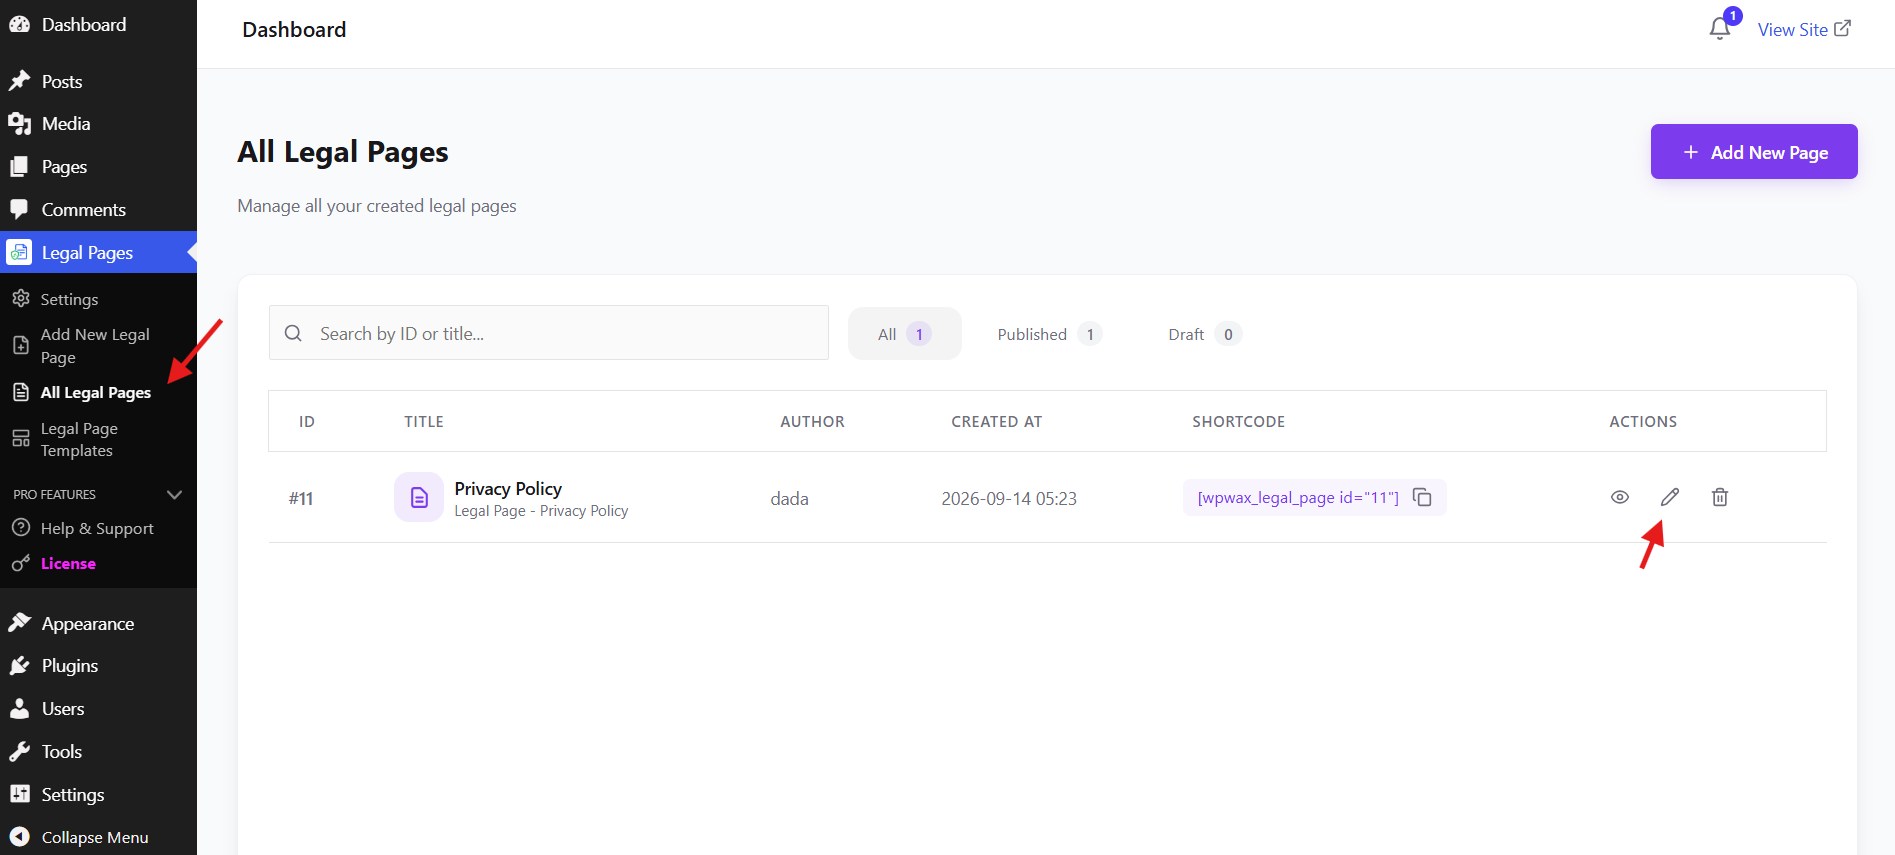Open Add New Legal Page submenu

tap(95, 346)
